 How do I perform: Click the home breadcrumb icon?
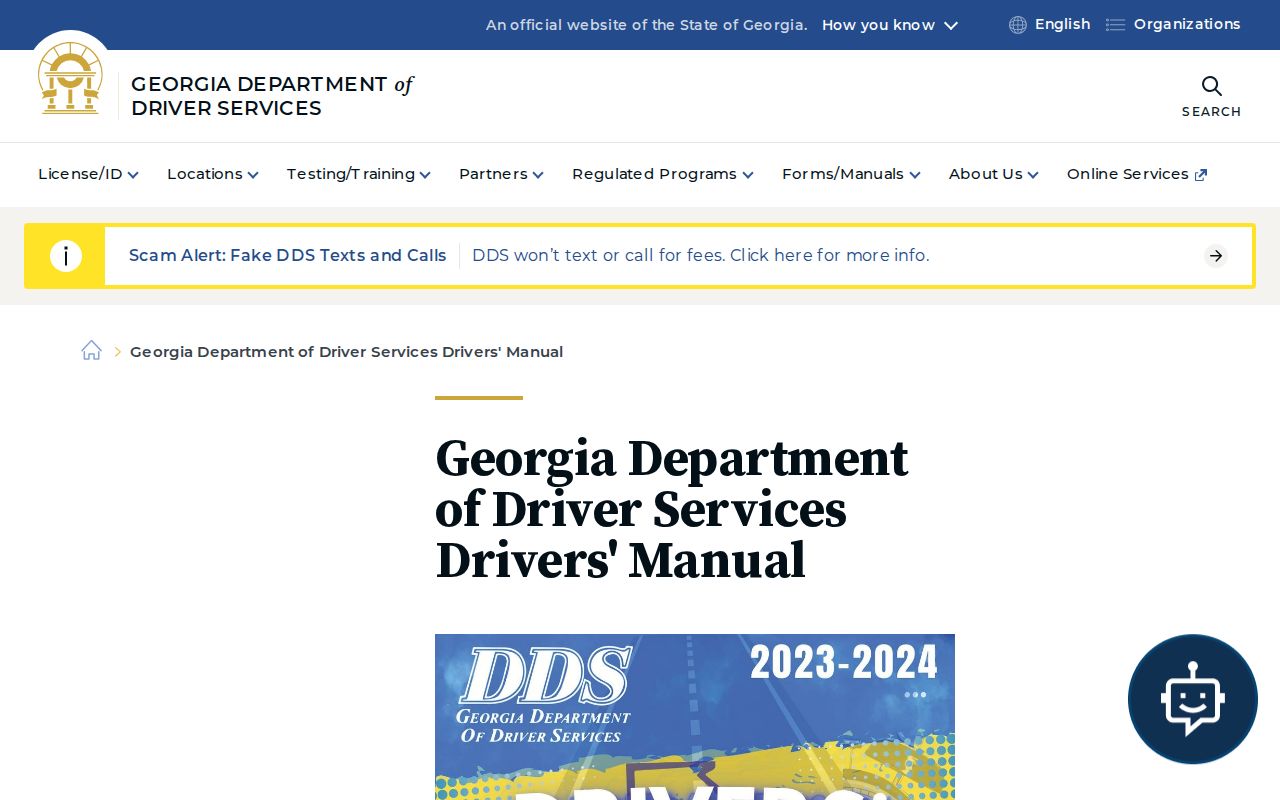click(x=92, y=351)
